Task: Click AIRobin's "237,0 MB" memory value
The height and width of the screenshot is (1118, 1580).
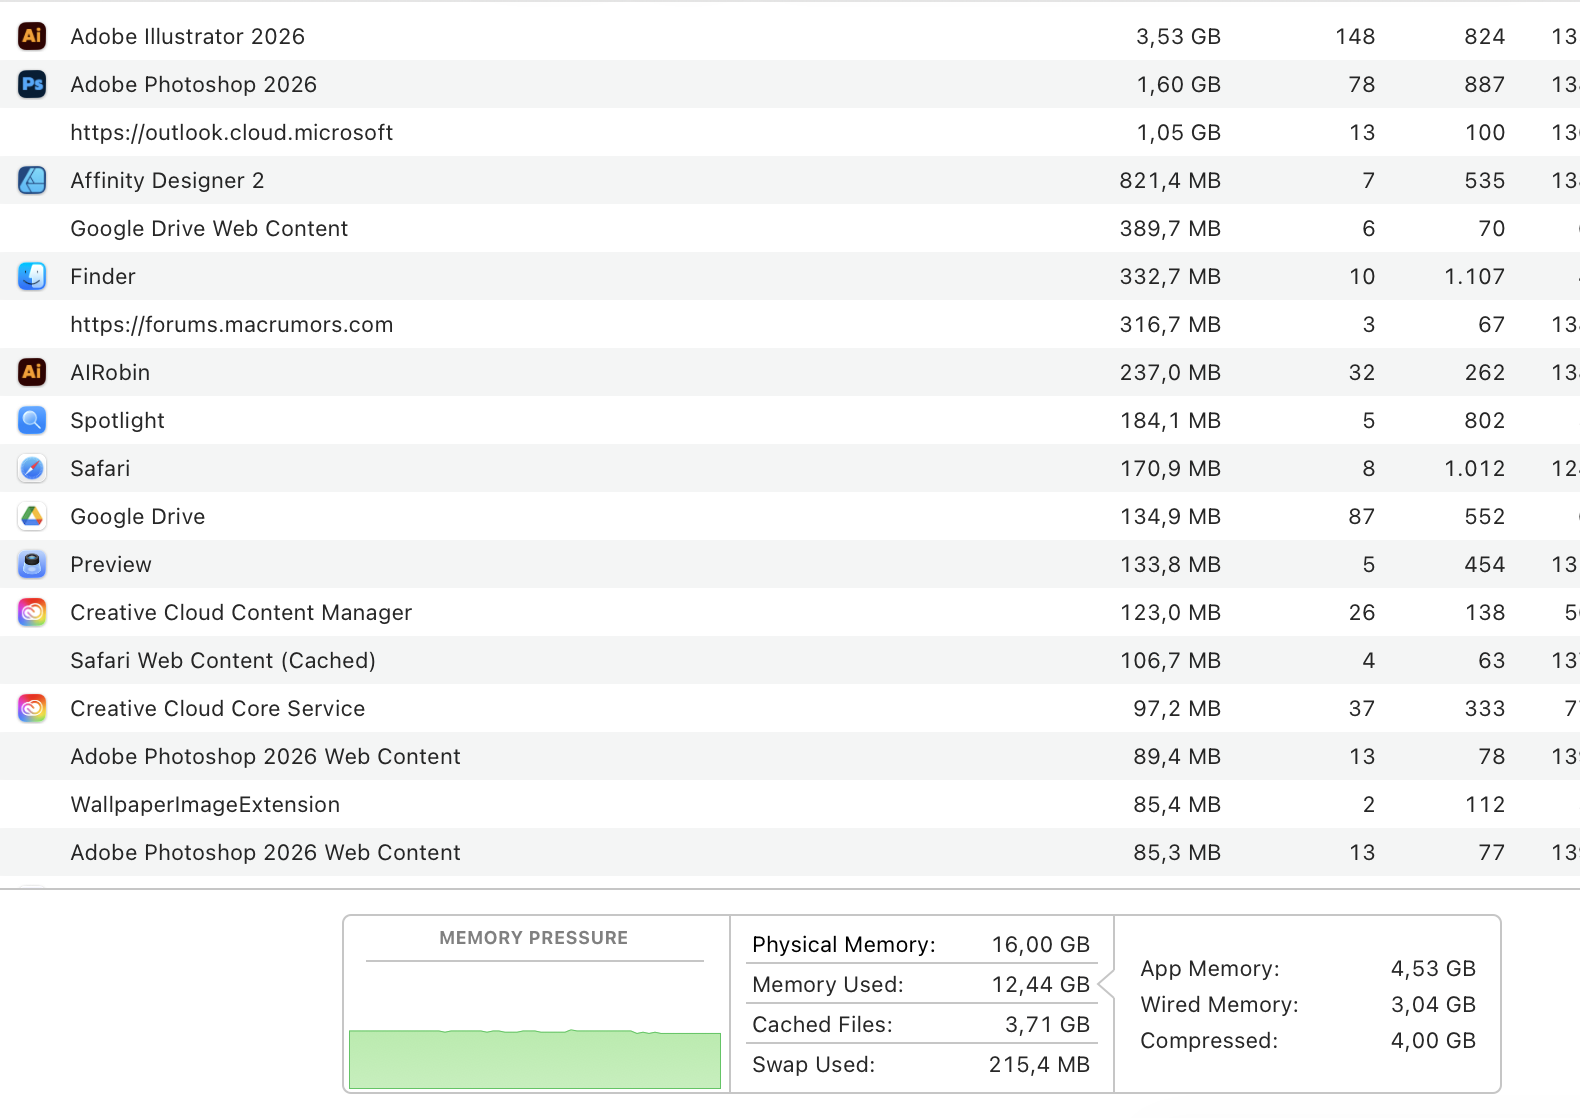Action: (x=1170, y=372)
